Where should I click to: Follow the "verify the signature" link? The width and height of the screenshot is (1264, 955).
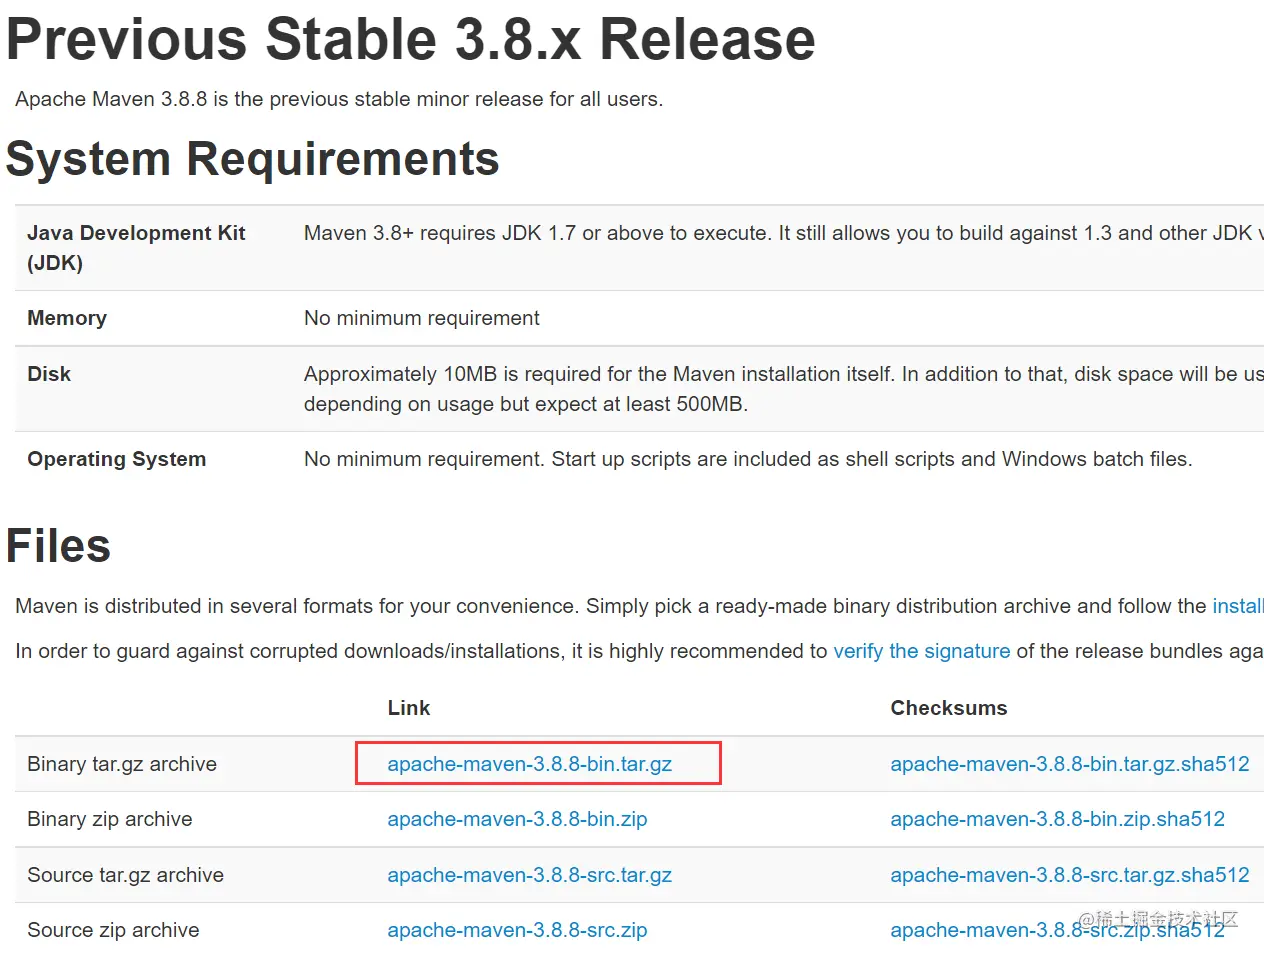coord(921,651)
